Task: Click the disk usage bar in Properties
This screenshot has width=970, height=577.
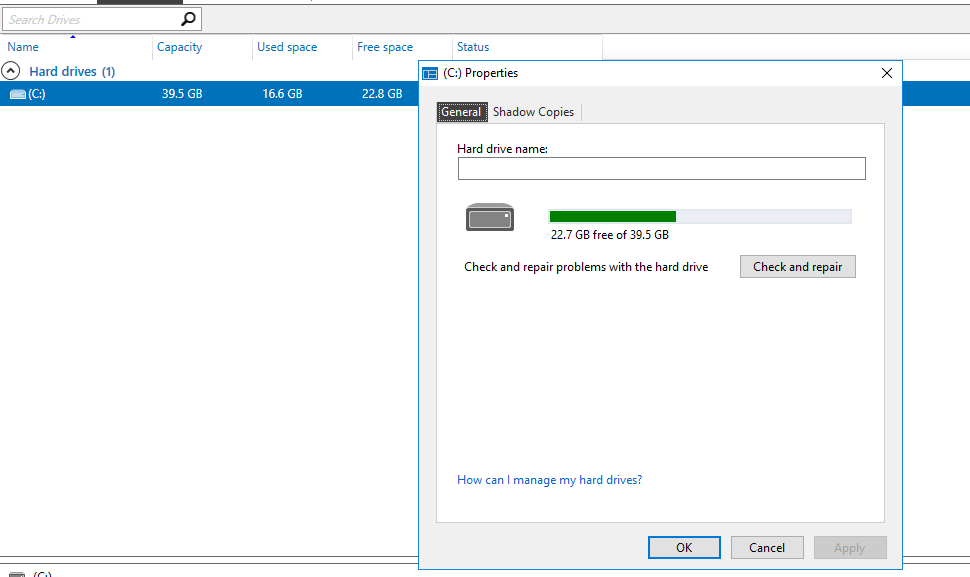Action: tap(700, 216)
